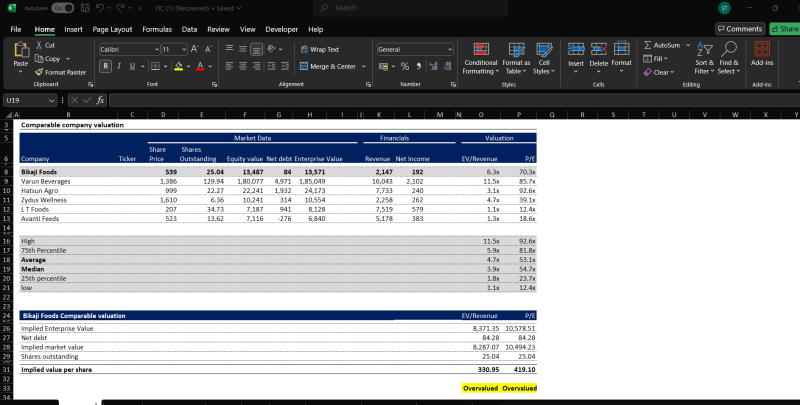Click in the Search box
This screenshot has width=800, height=405.
tap(411, 8)
